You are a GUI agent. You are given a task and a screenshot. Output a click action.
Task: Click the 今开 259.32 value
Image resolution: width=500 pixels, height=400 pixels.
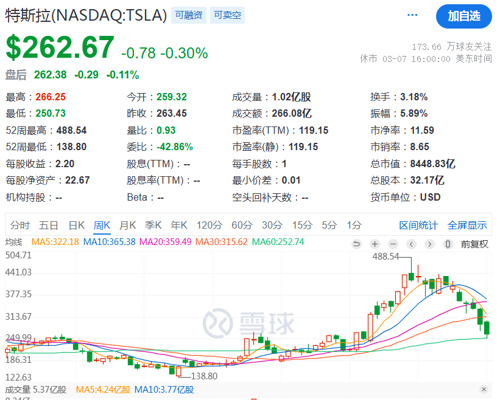tap(172, 97)
